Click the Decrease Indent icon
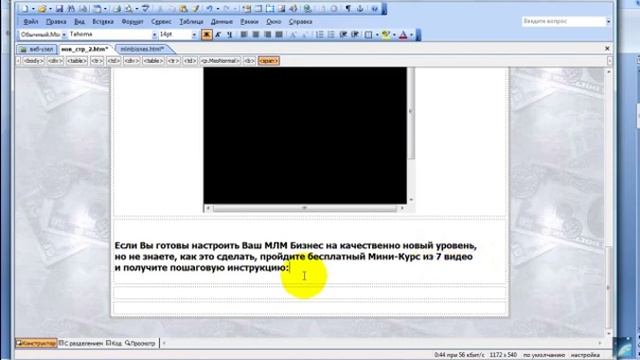The width and height of the screenshot is (640, 360). tap(343, 35)
